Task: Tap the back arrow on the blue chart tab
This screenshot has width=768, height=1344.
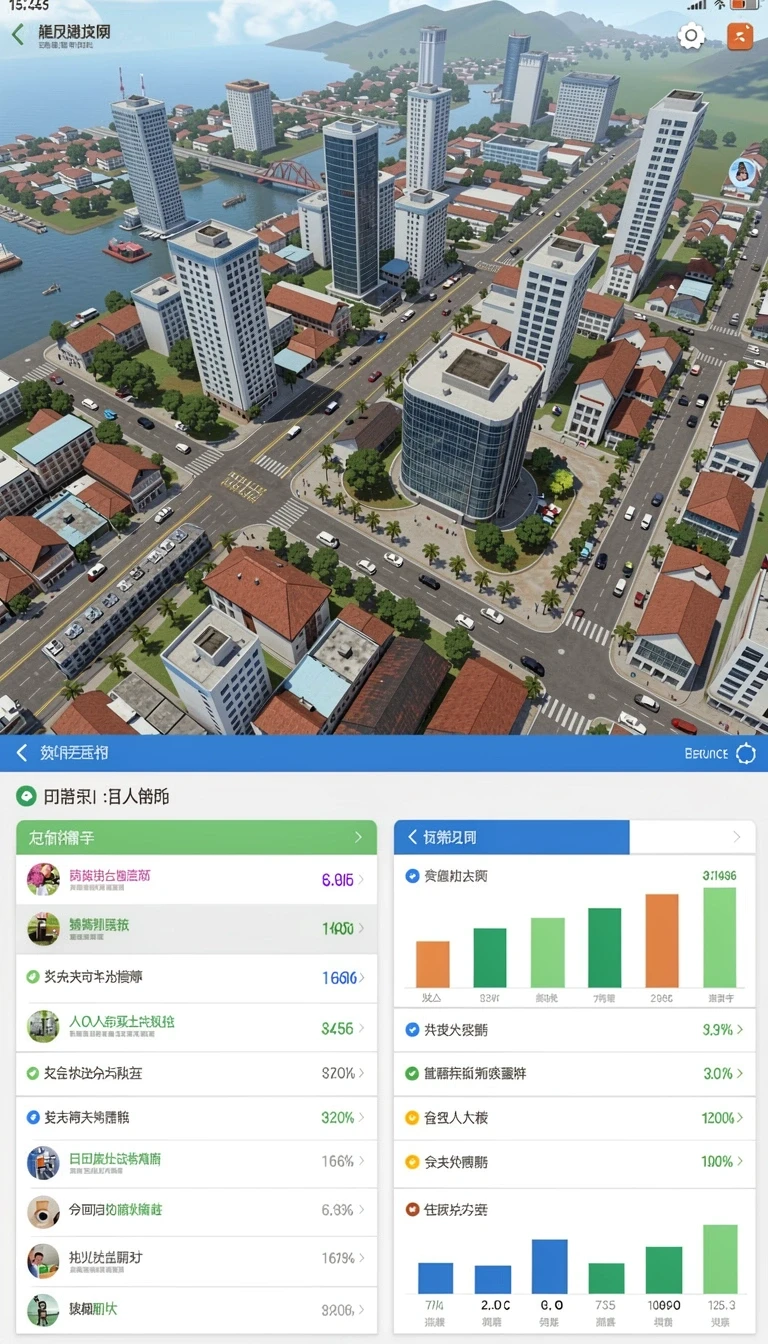Action: (x=411, y=837)
